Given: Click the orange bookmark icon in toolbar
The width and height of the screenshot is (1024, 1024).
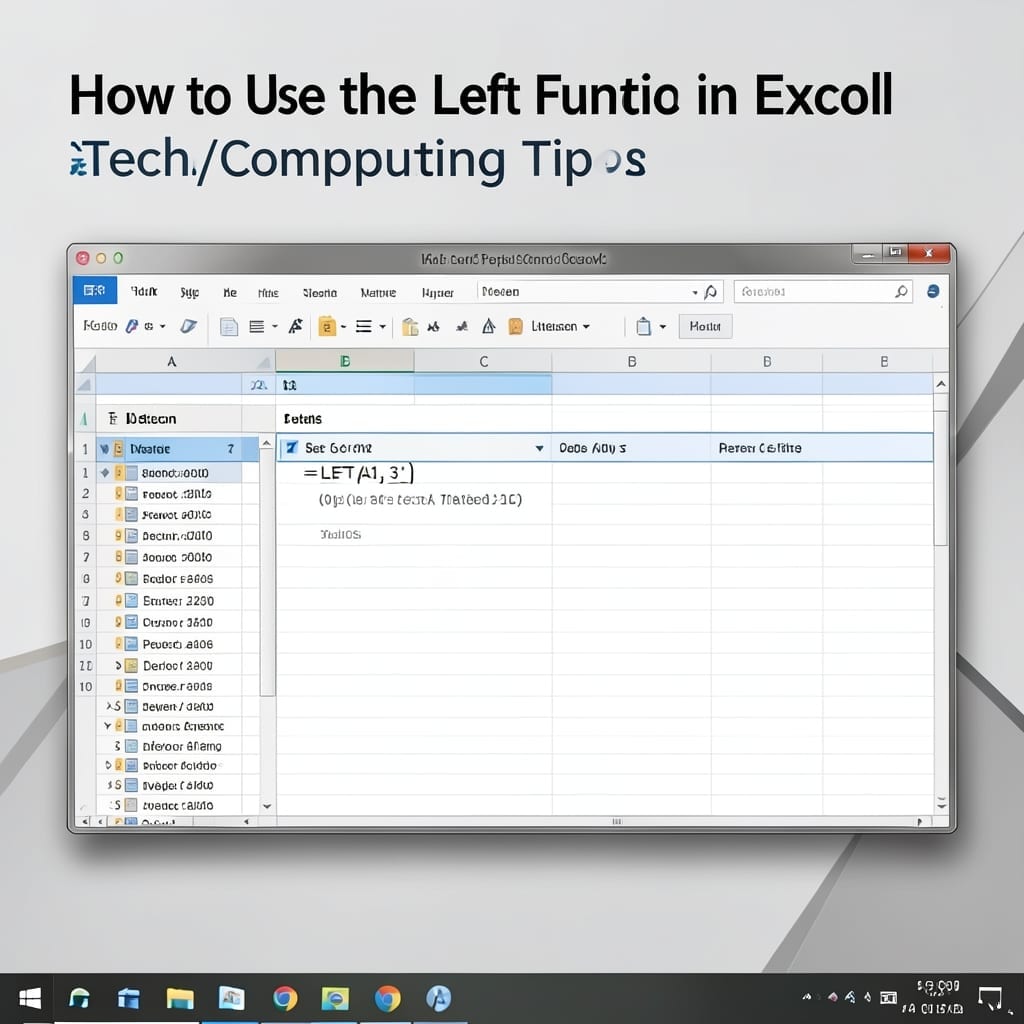Looking at the screenshot, I should click(x=515, y=326).
